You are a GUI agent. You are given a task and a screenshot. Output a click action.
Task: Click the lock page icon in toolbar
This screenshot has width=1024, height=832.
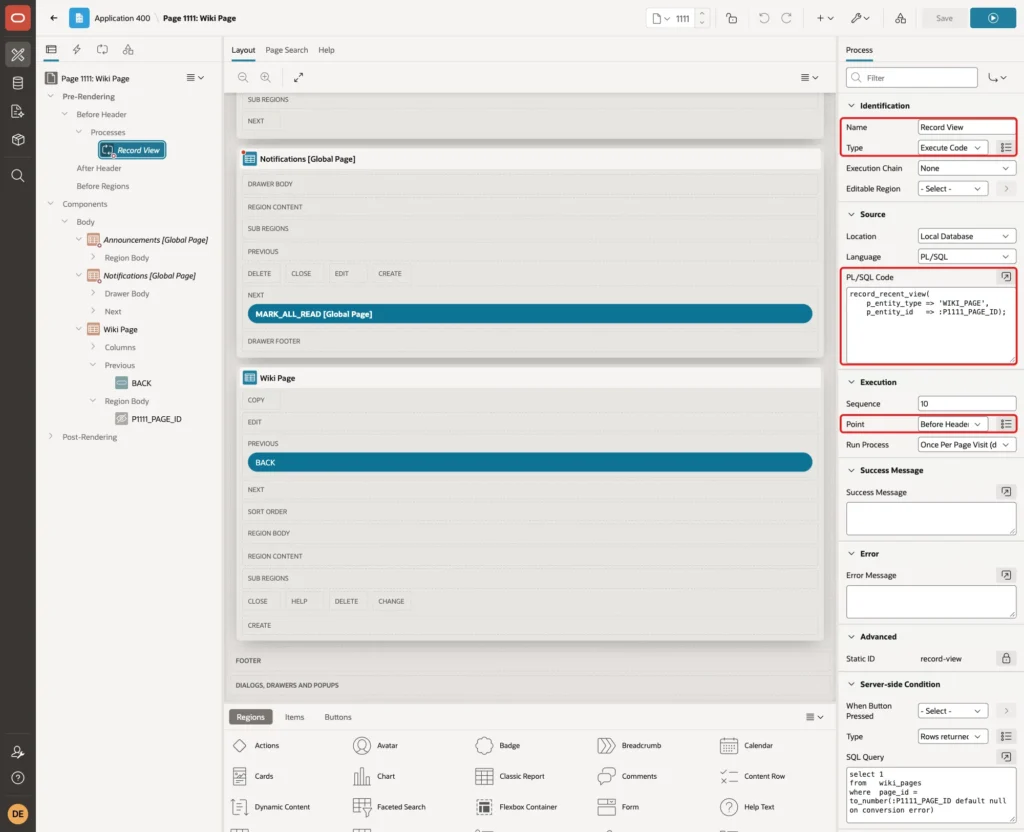pos(731,18)
